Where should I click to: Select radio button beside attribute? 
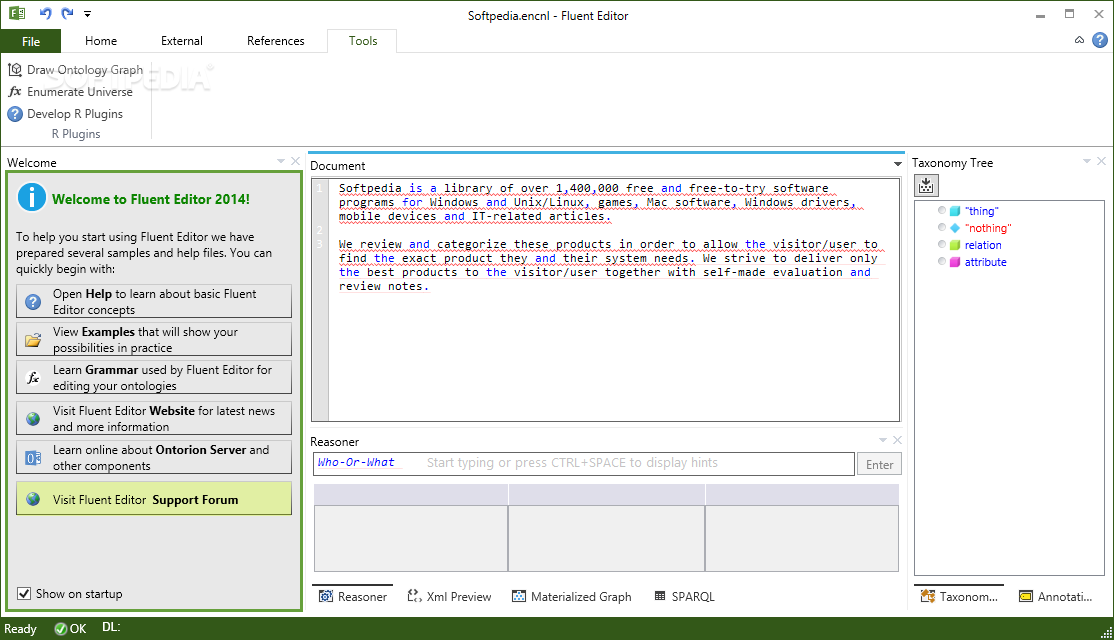[x=942, y=261]
